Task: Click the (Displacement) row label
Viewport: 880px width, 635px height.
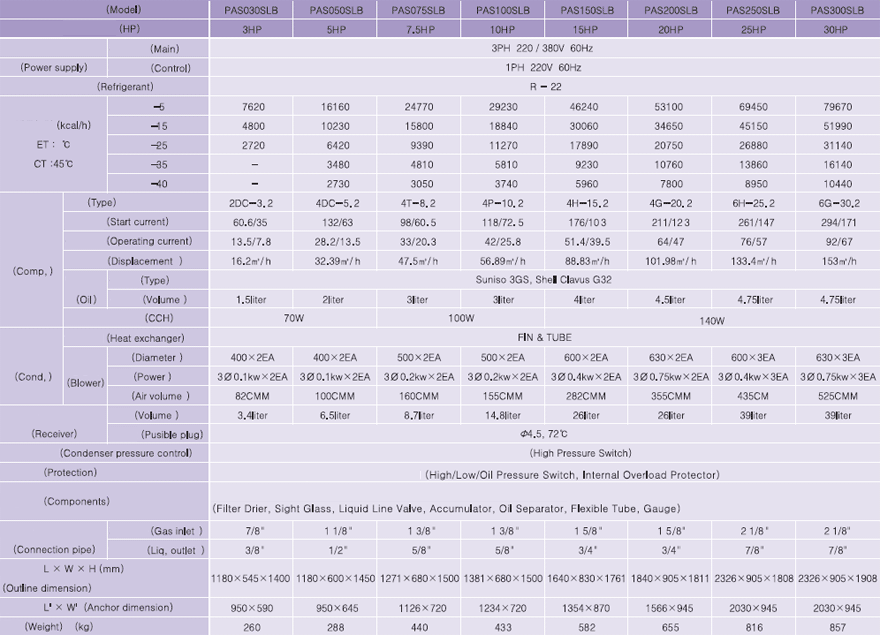Action: tap(145, 261)
